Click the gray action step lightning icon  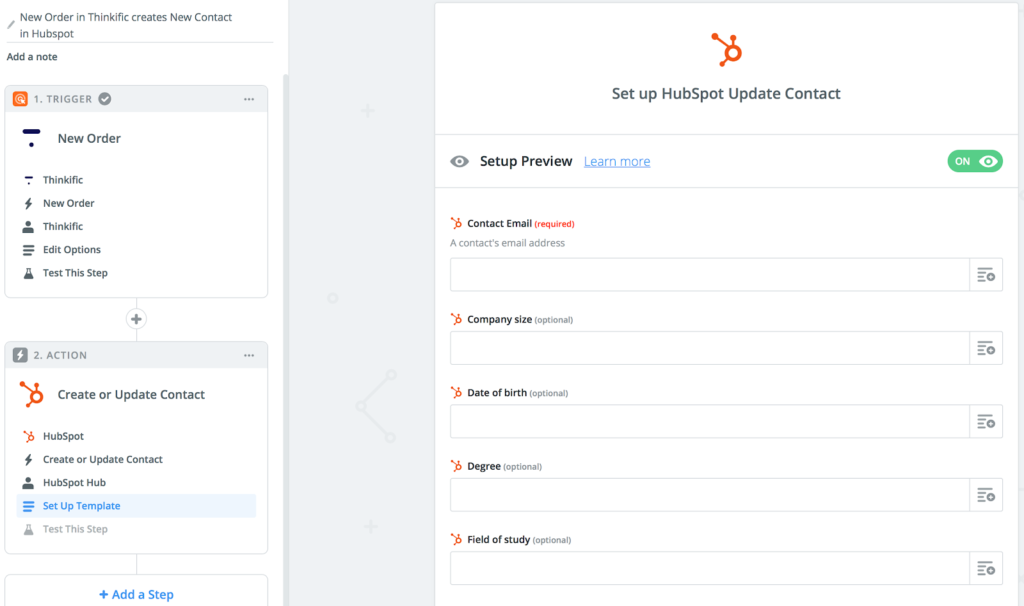coord(20,355)
